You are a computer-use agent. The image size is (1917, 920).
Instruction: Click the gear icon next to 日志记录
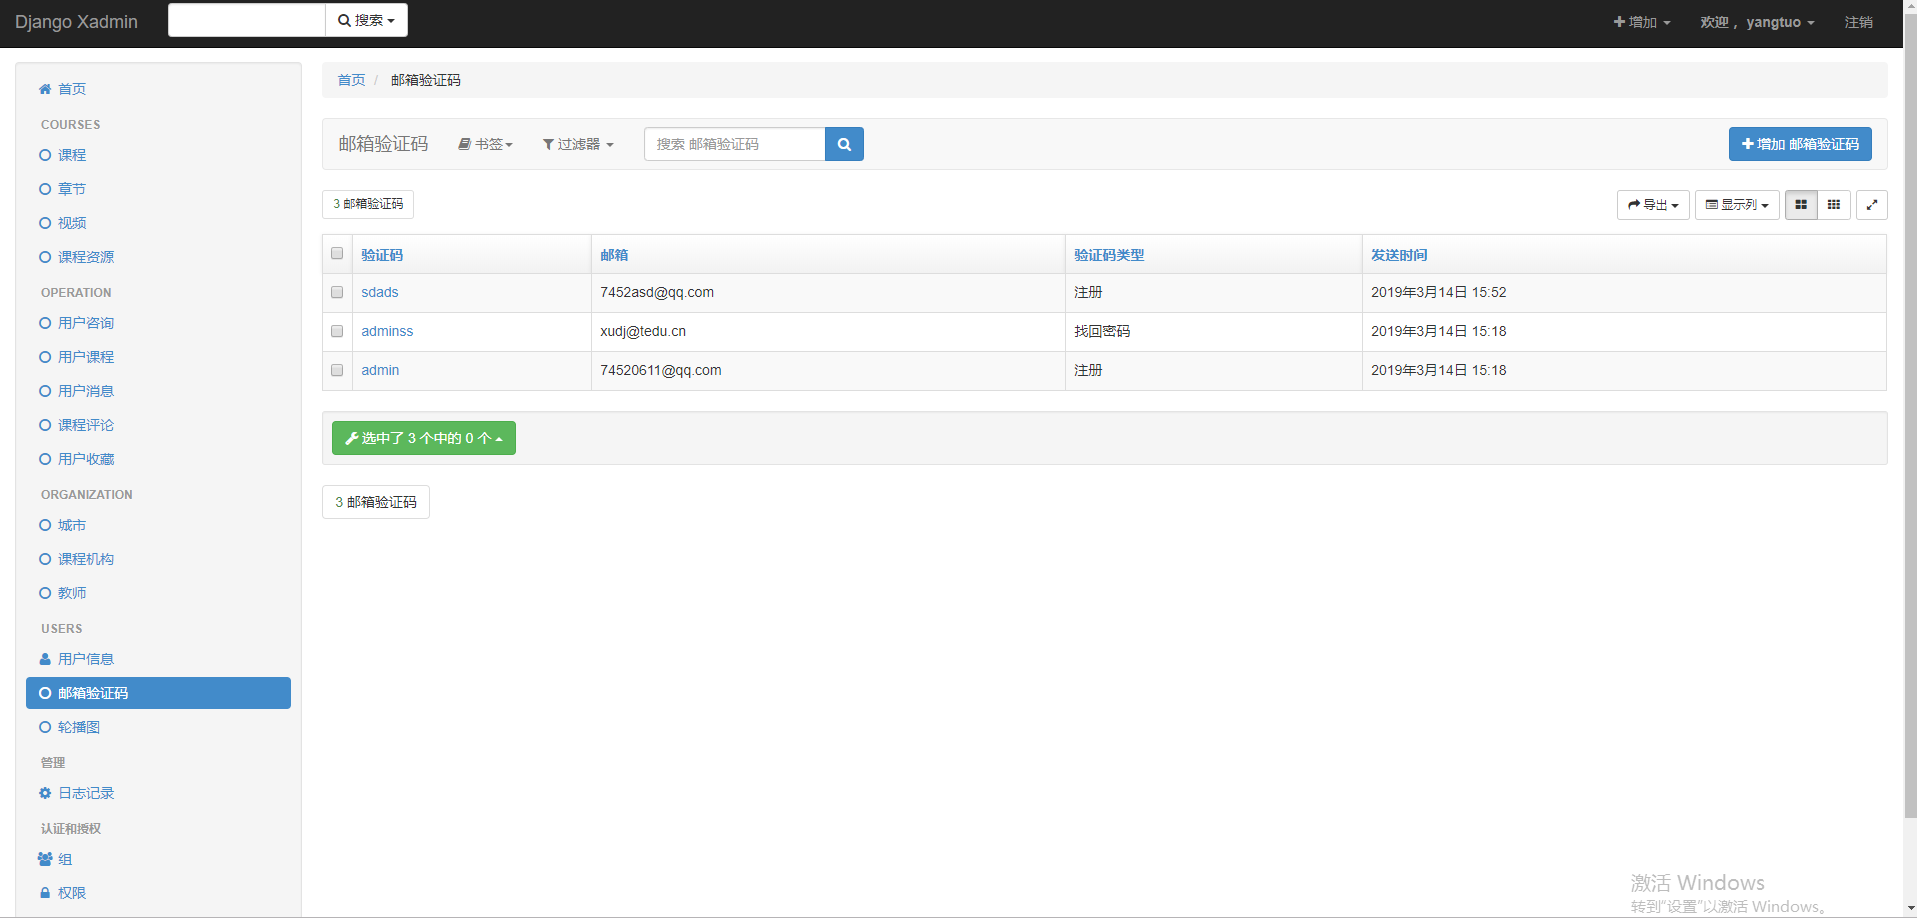tap(45, 793)
